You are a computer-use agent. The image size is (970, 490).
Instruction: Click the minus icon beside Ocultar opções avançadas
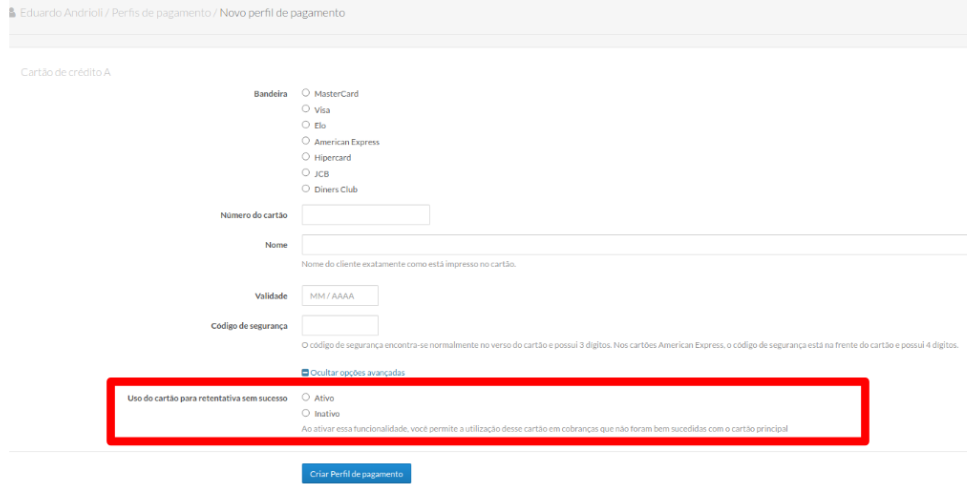[x=306, y=373]
